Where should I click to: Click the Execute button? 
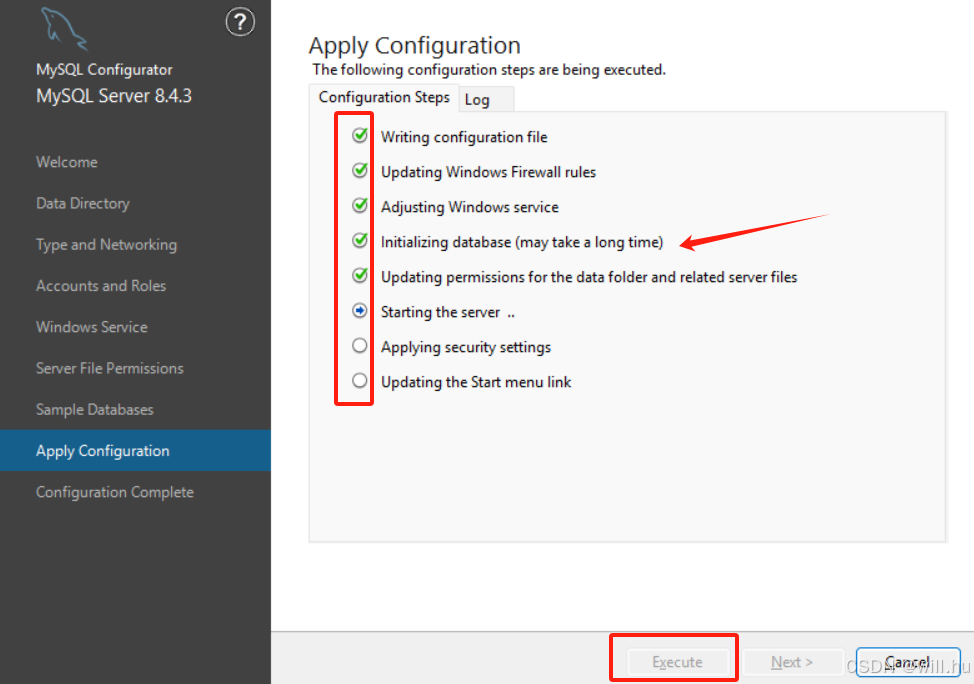[x=677, y=662]
